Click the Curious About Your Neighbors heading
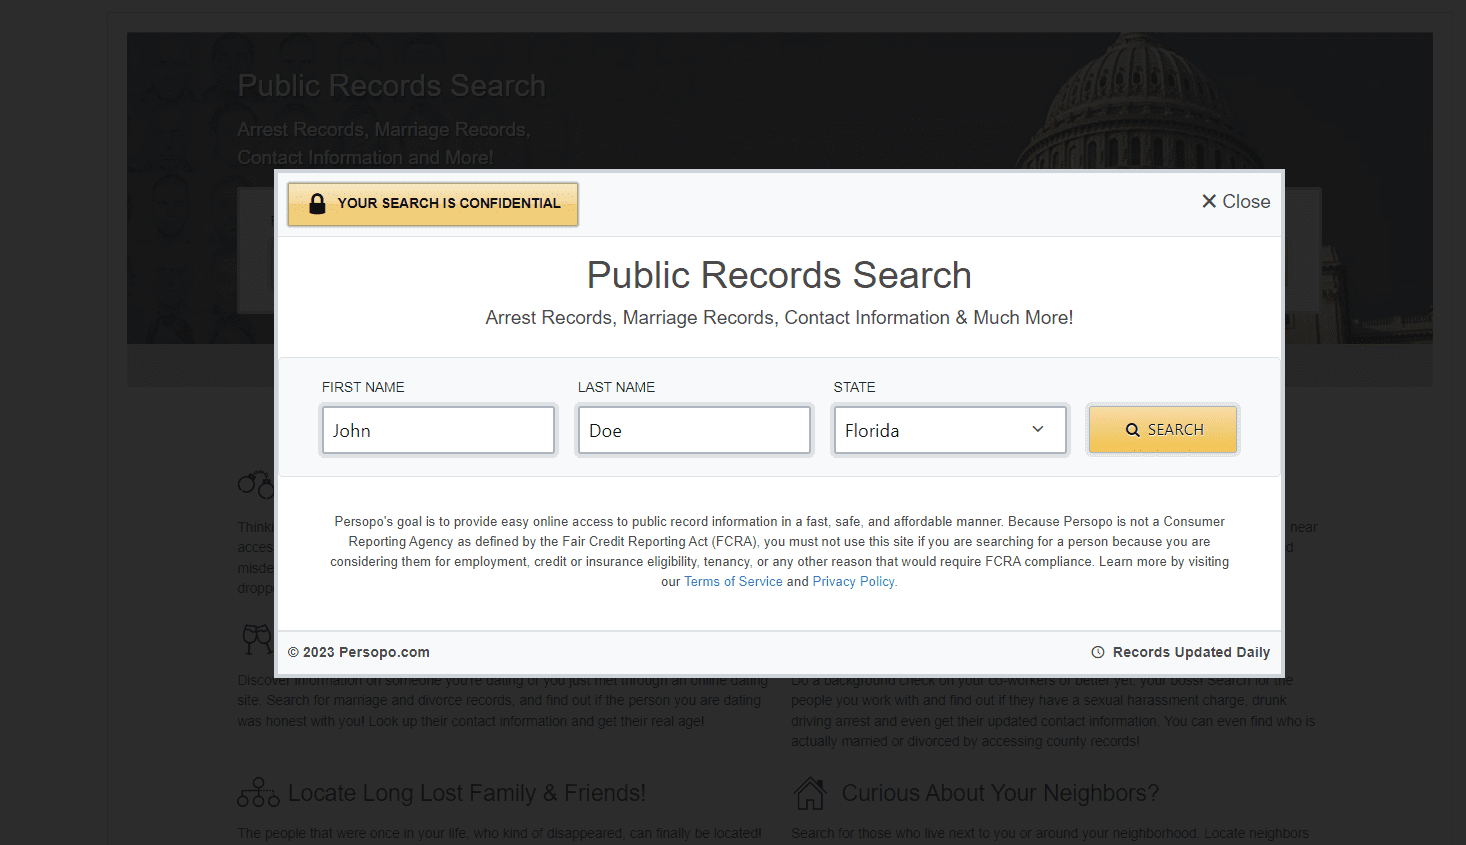The width and height of the screenshot is (1466, 845). point(1000,793)
